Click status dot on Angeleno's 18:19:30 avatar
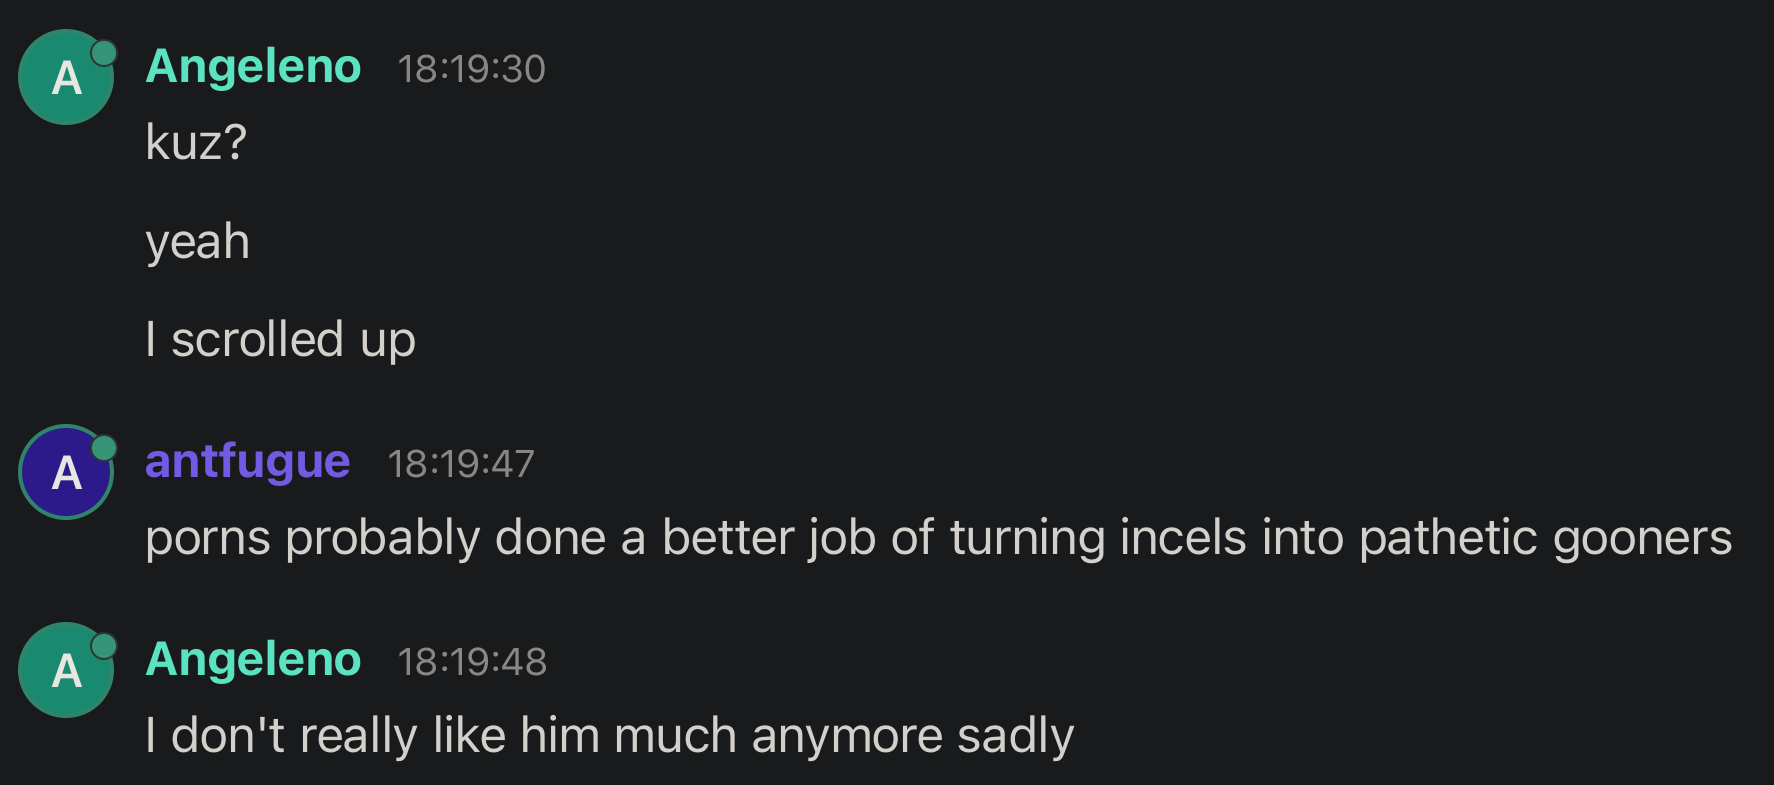This screenshot has width=1774, height=785. (104, 52)
